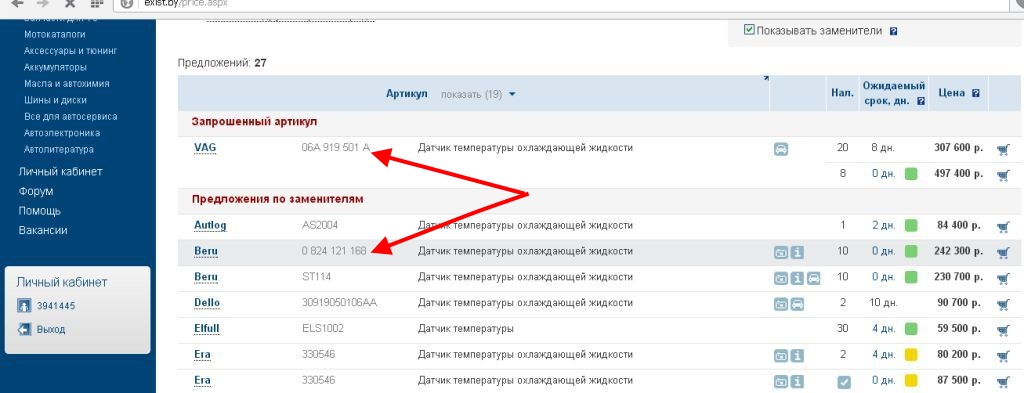Click help icon next to Цена header
The image size is (1024, 393).
(976, 93)
